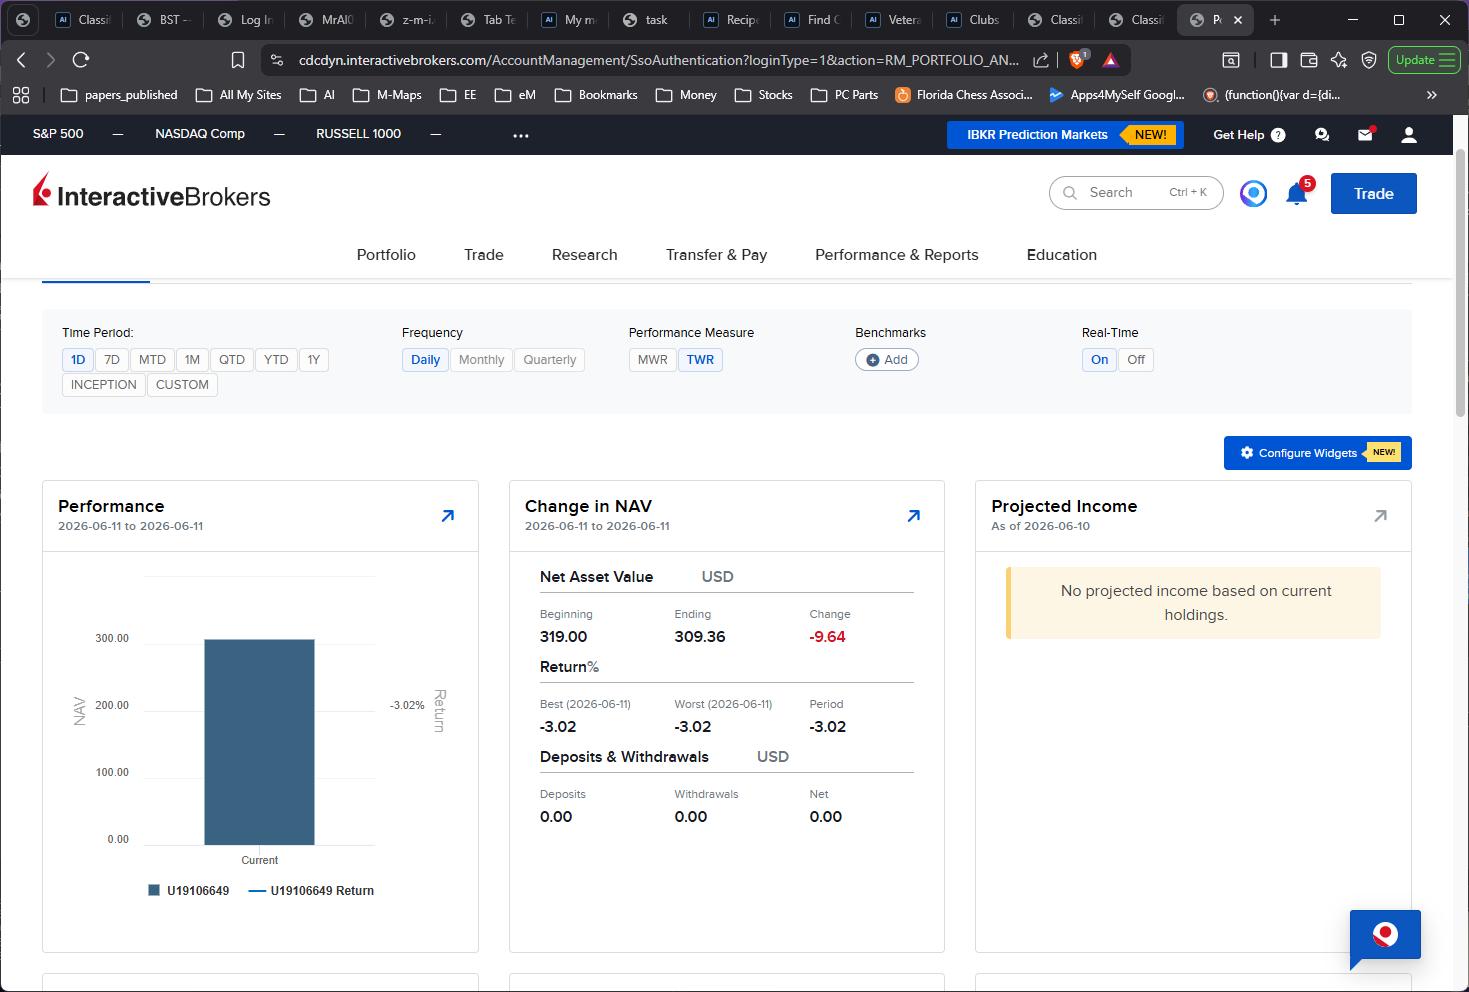The width and height of the screenshot is (1469, 992).
Task: Click the InteractiveBrokers logo
Action: pos(152,192)
